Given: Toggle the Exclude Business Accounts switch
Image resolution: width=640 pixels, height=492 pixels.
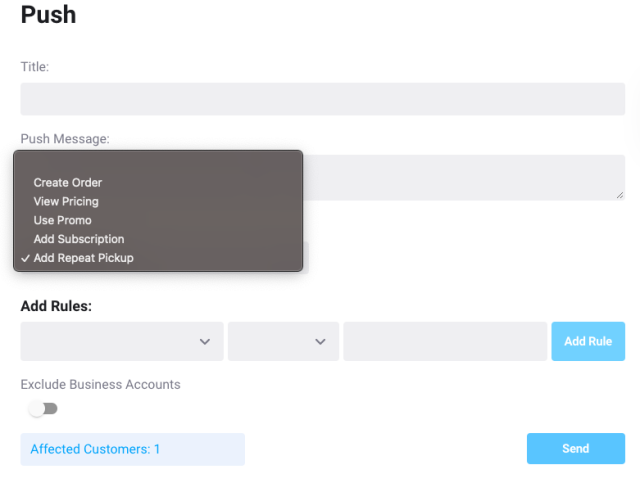Looking at the screenshot, I should pos(43,409).
